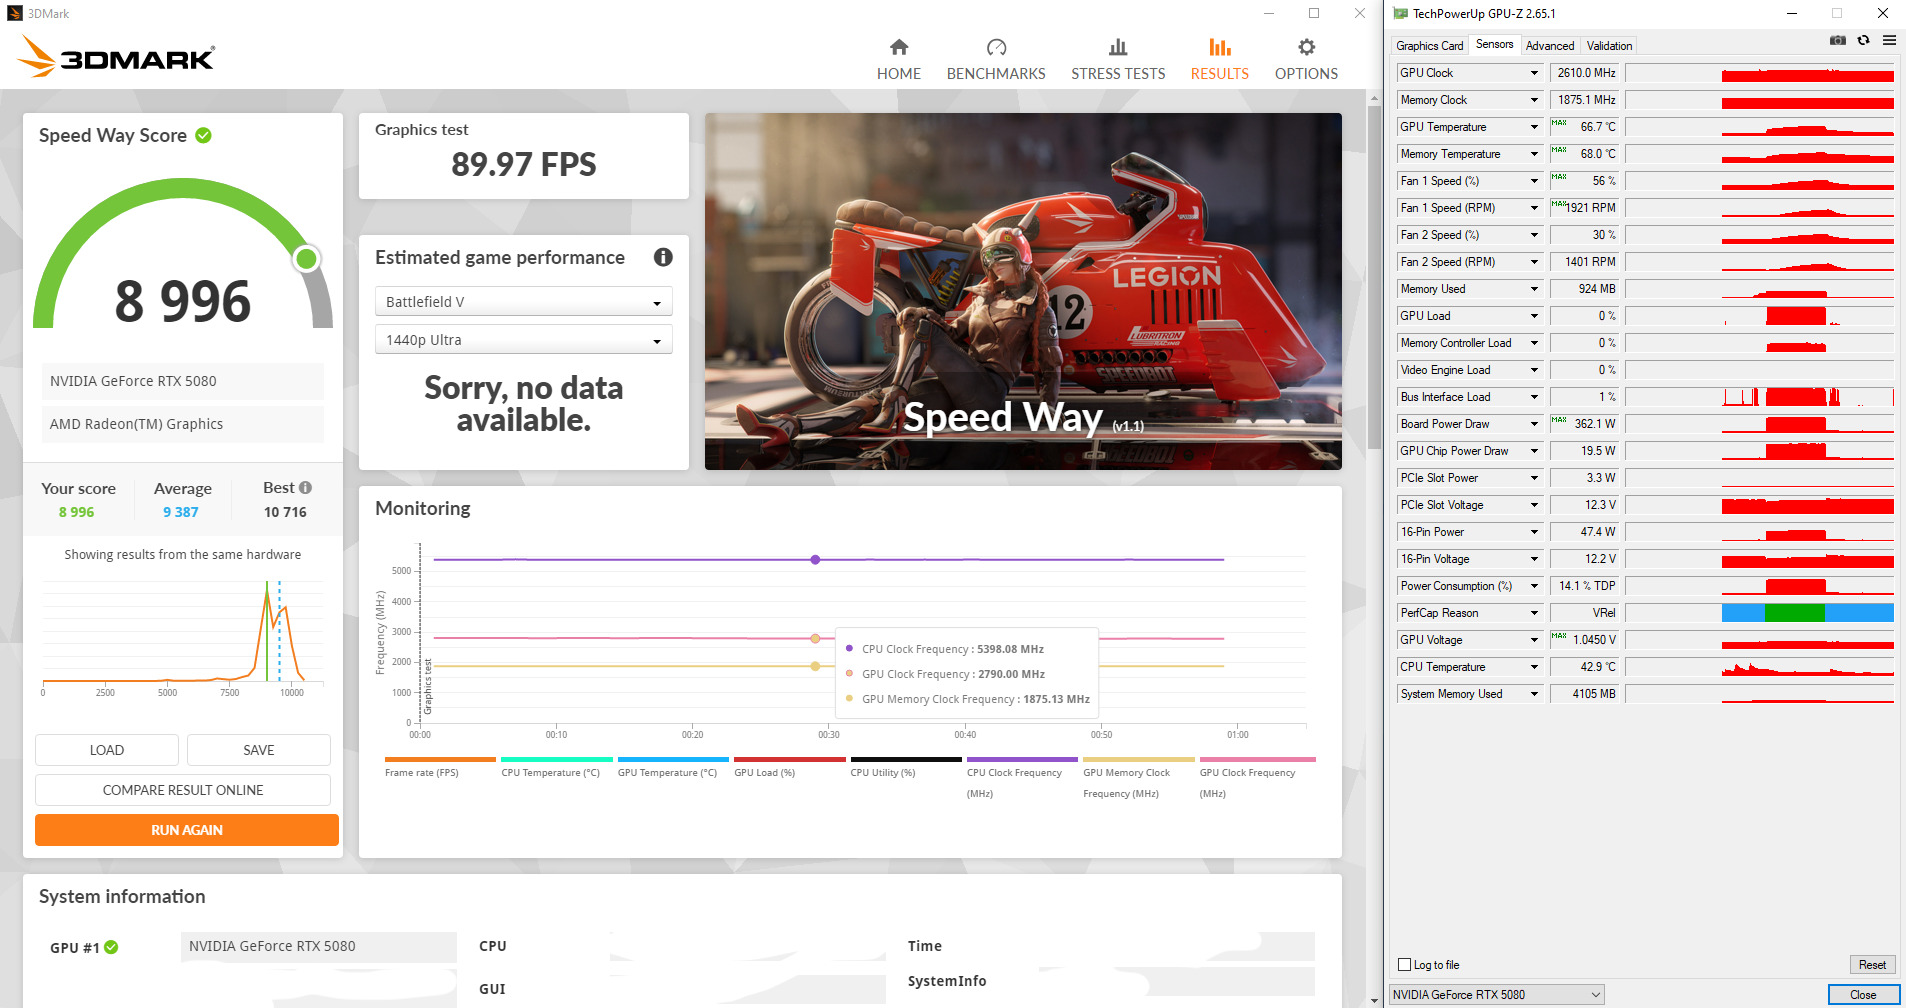Open GPU-Z hamburger menu
This screenshot has width=1906, height=1008.
tap(1889, 41)
